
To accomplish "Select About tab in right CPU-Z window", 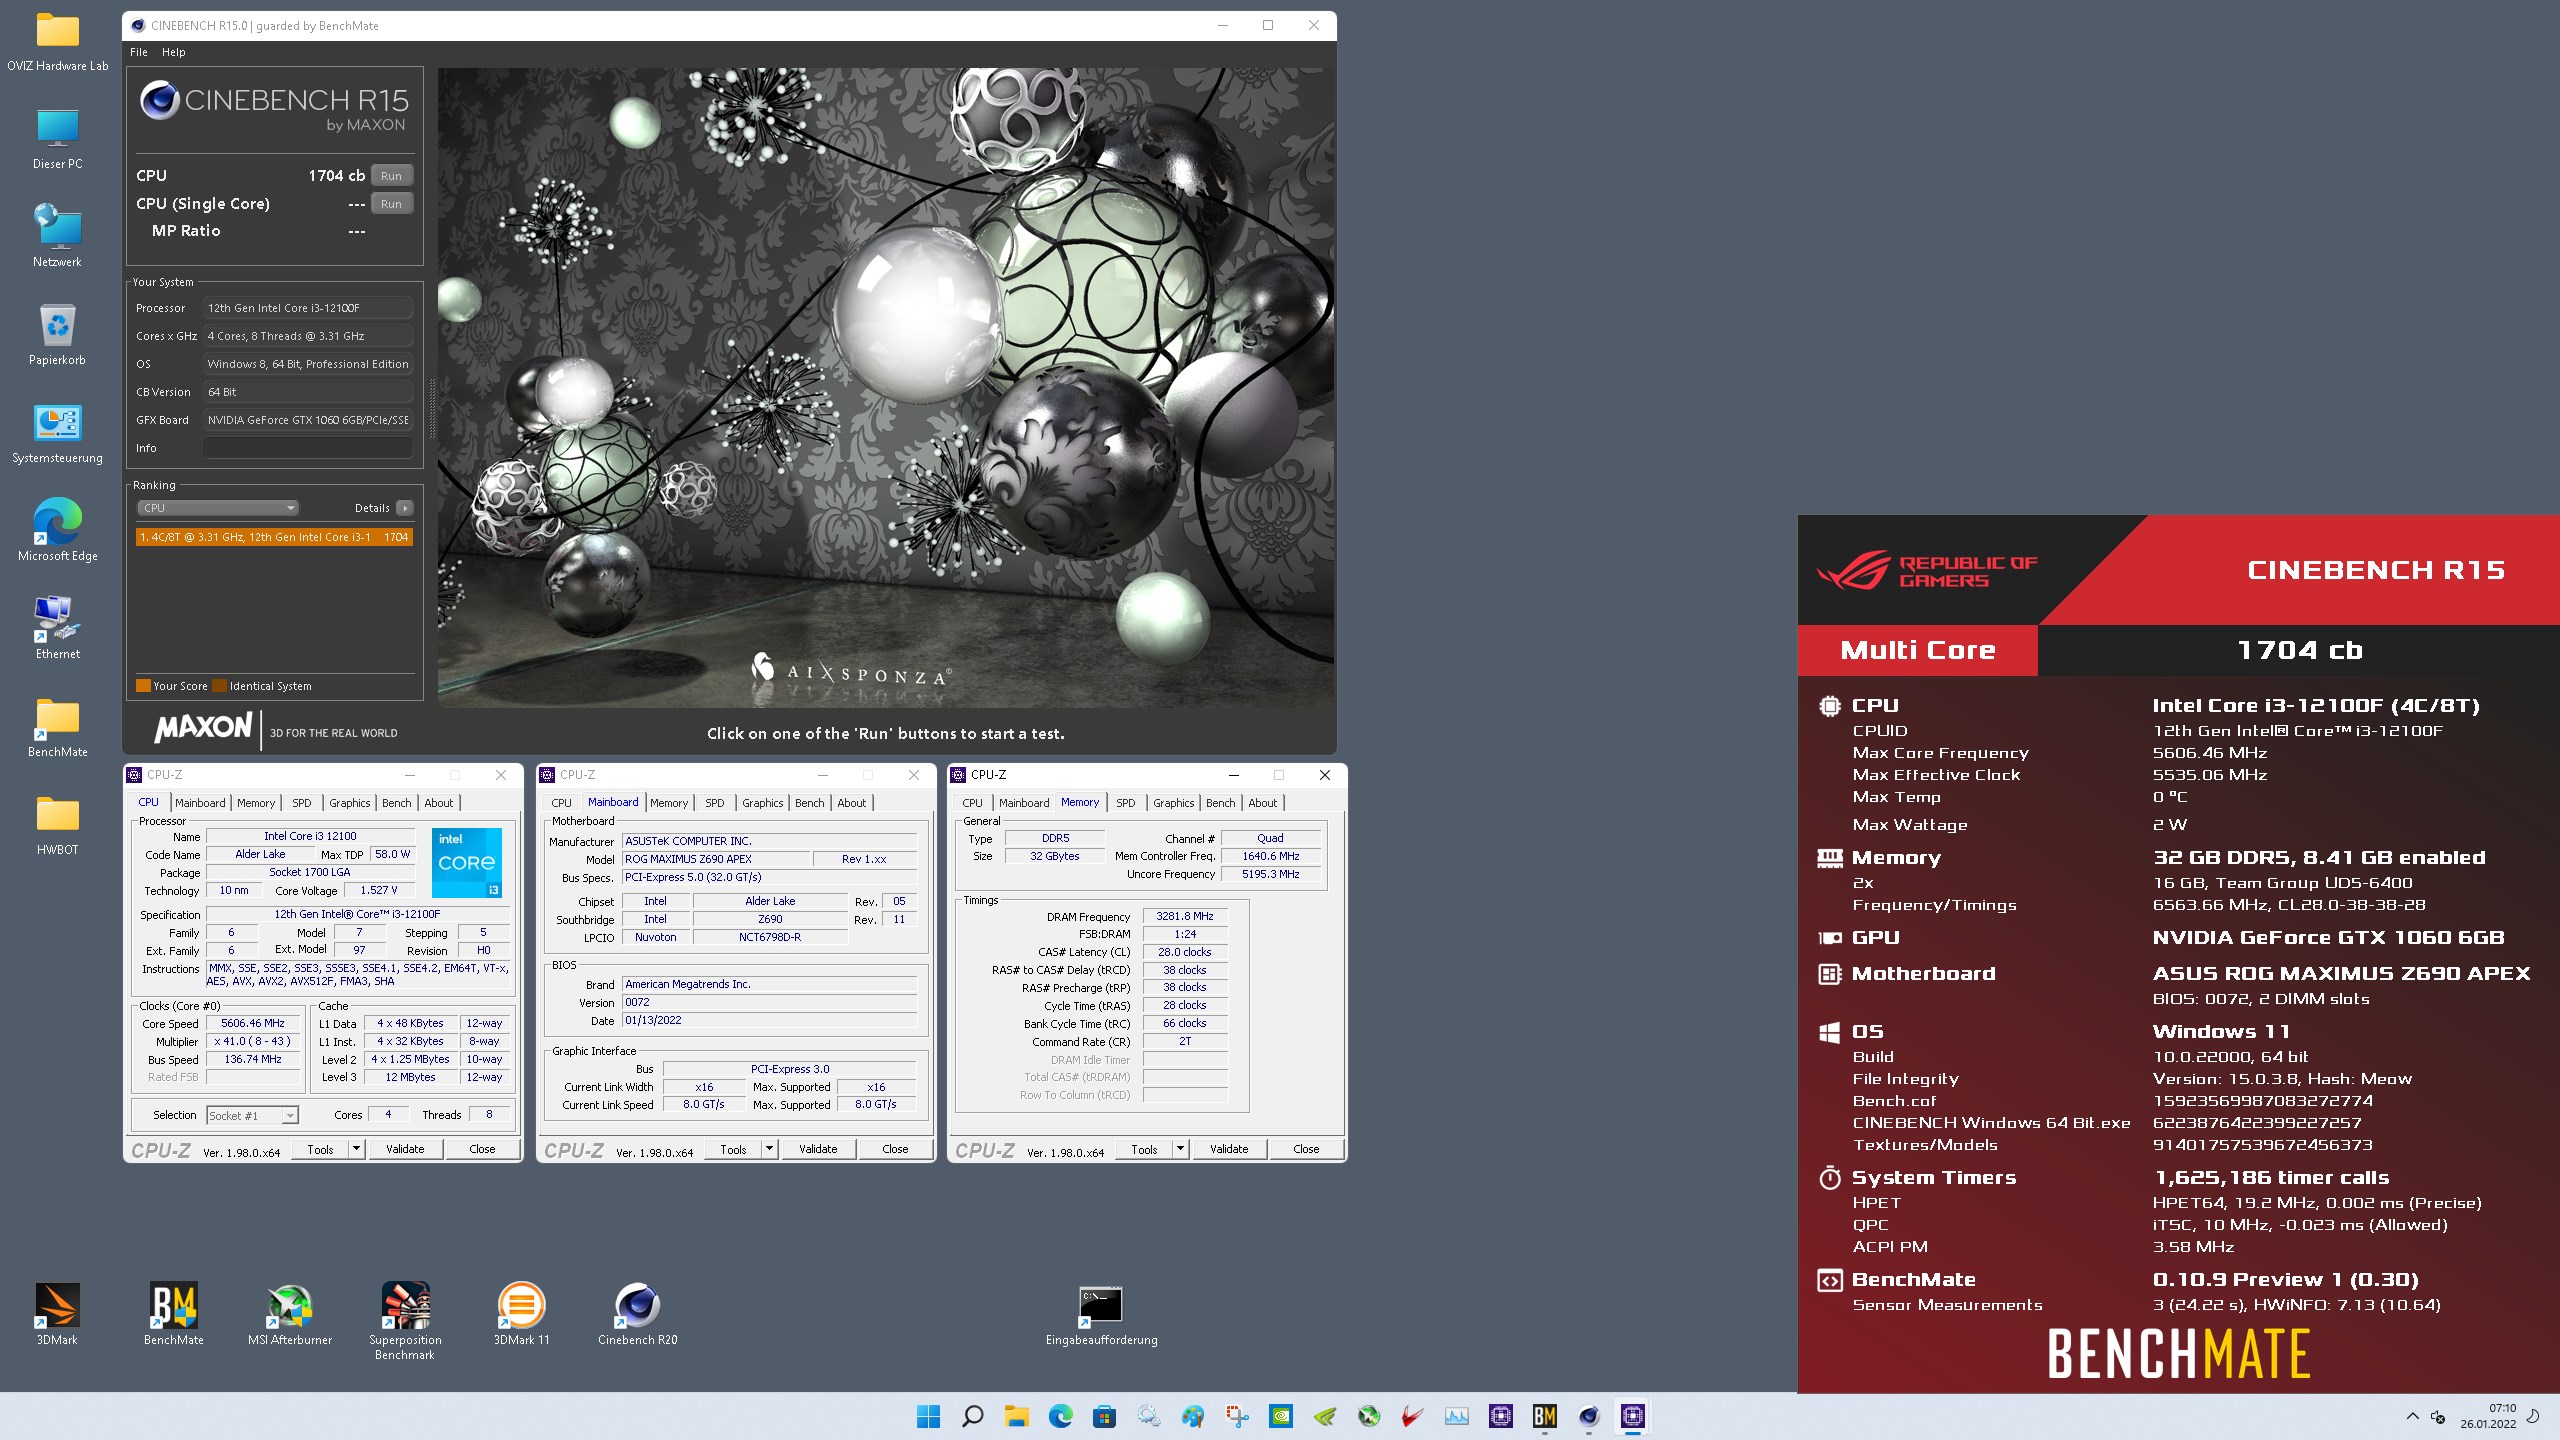I will point(1262,803).
